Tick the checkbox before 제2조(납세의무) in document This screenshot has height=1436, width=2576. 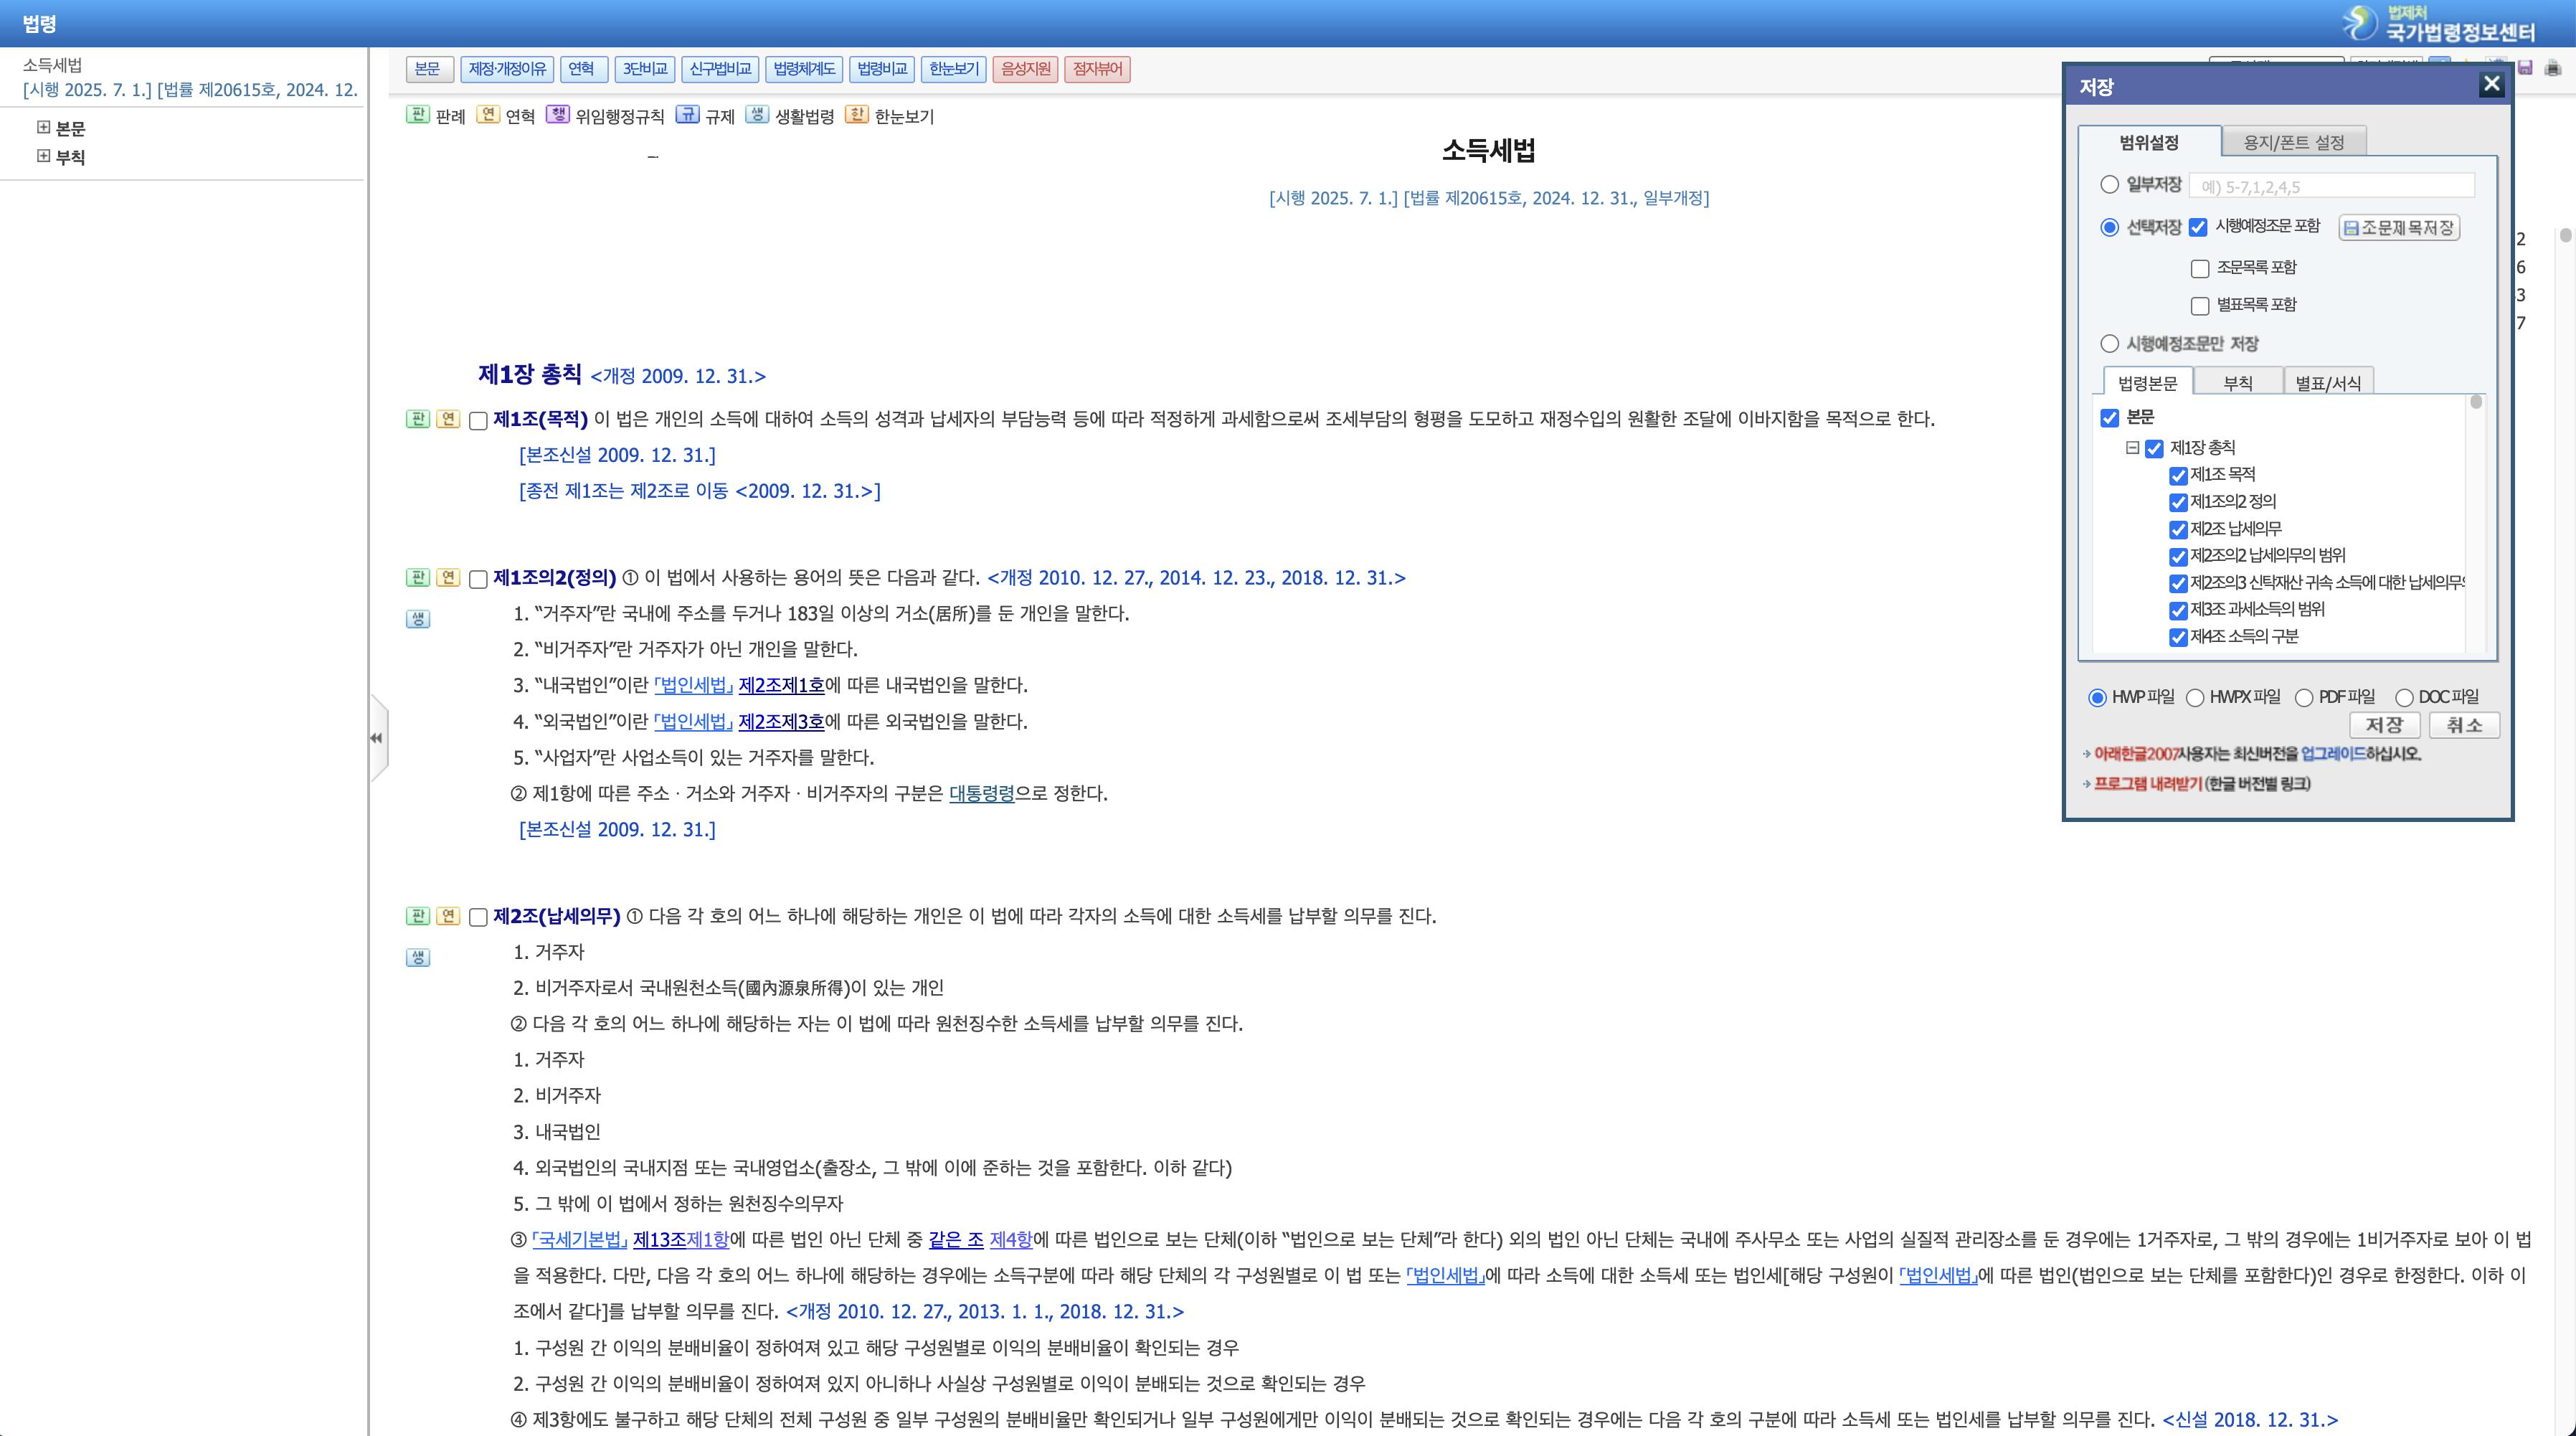click(x=478, y=918)
